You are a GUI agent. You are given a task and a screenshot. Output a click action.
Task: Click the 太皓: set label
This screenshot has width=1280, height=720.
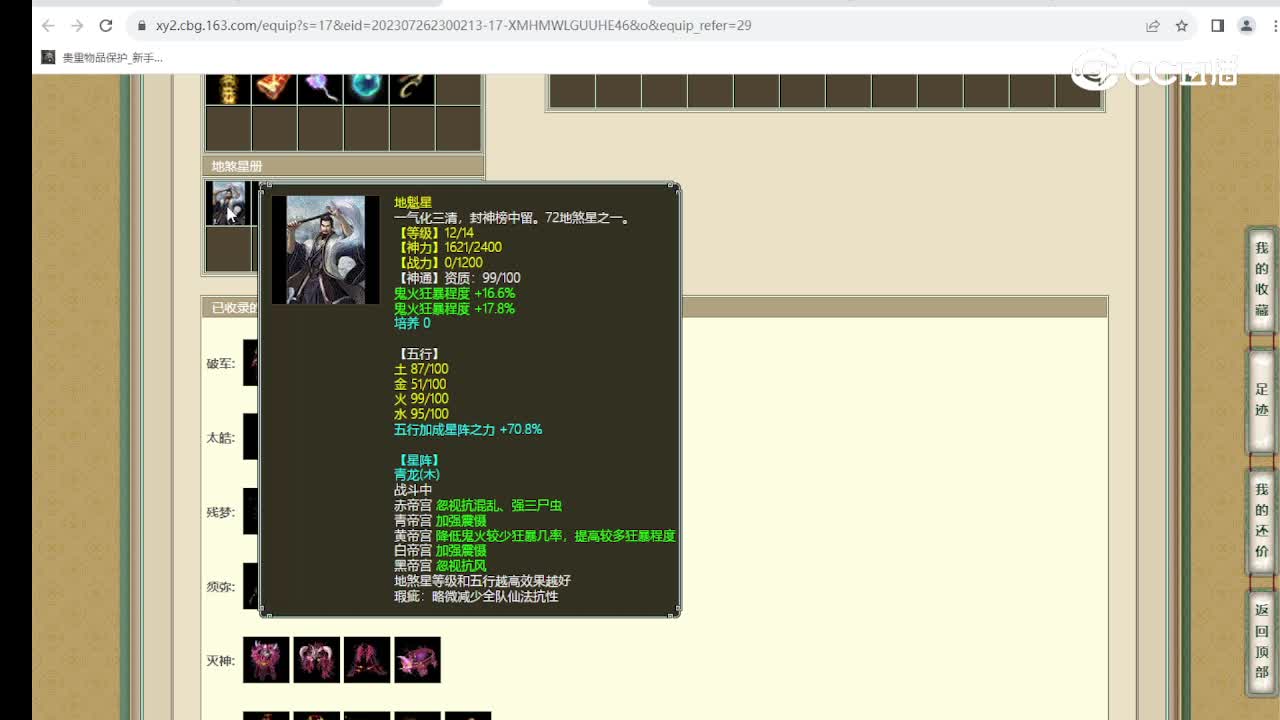[221, 437]
